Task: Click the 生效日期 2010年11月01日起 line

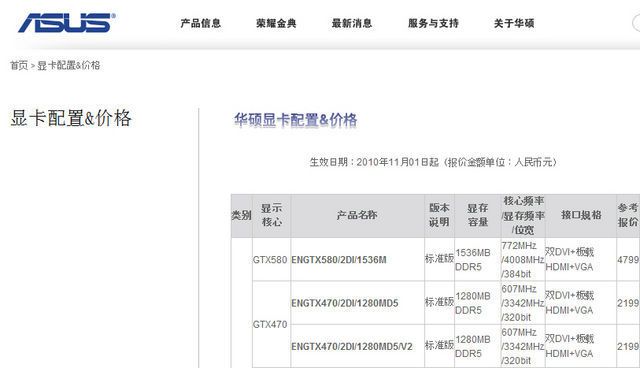Action: pyautogui.click(x=433, y=162)
